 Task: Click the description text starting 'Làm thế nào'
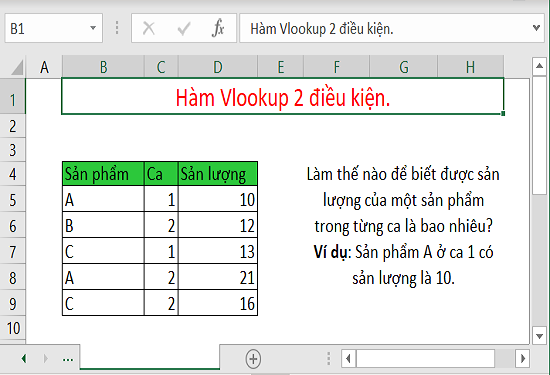(403, 226)
